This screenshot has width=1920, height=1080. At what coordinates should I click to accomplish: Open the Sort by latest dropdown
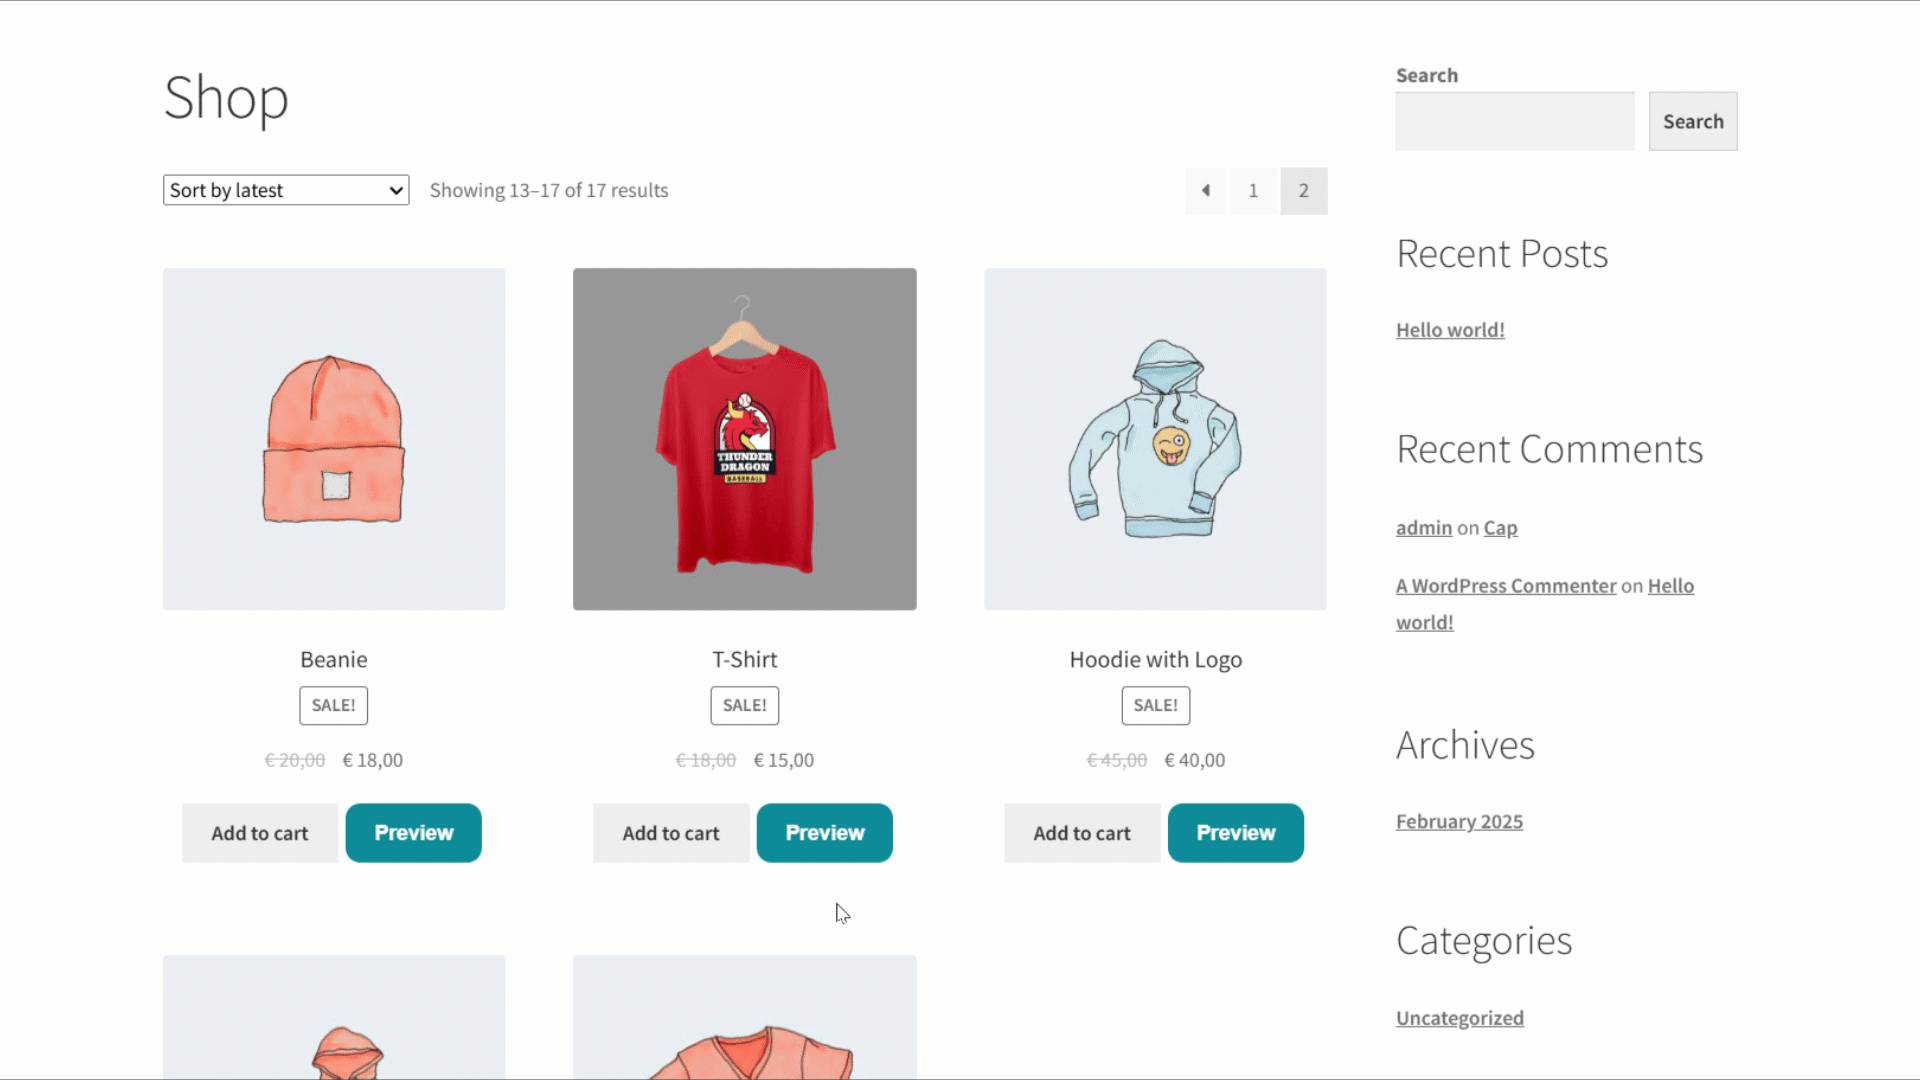coord(286,190)
